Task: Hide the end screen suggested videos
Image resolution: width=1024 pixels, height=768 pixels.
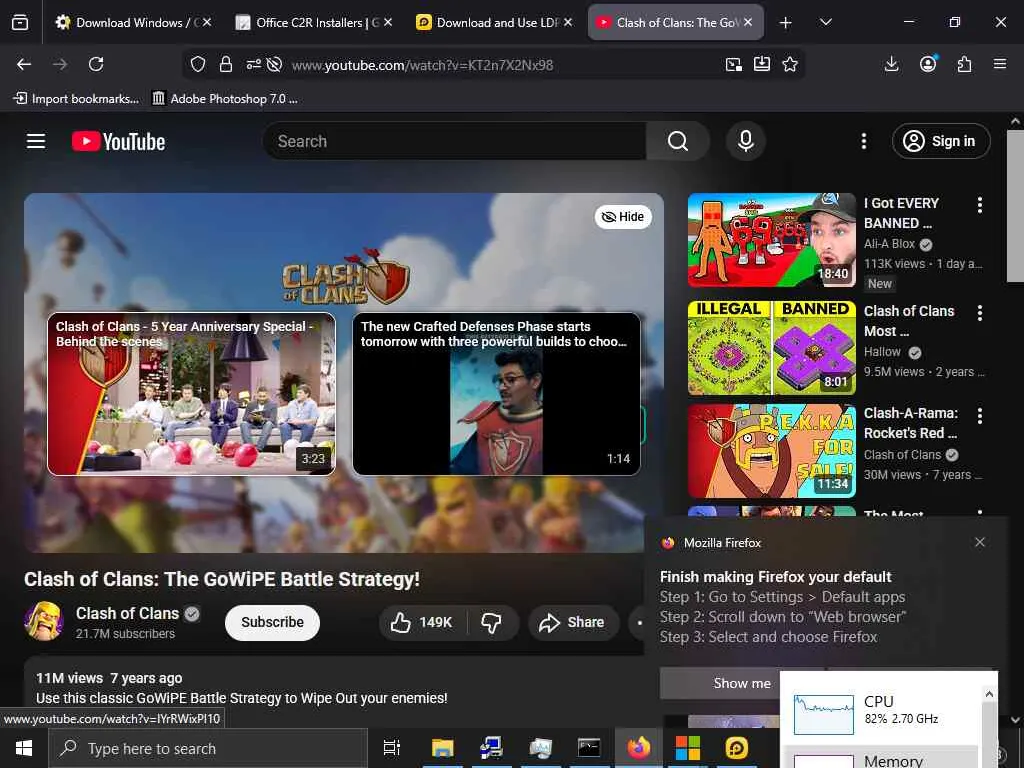Action: (623, 217)
